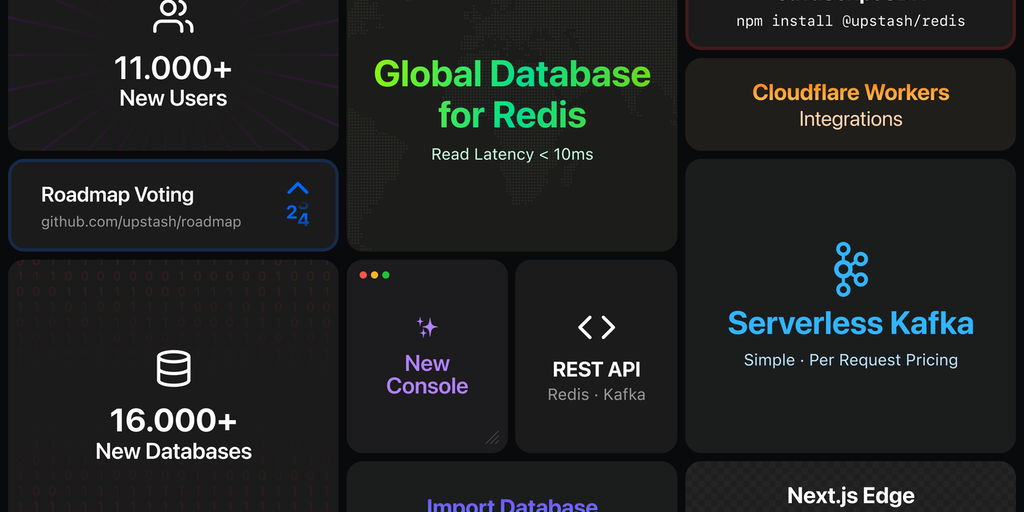
Task: Click the New Console purple label
Action: point(427,374)
